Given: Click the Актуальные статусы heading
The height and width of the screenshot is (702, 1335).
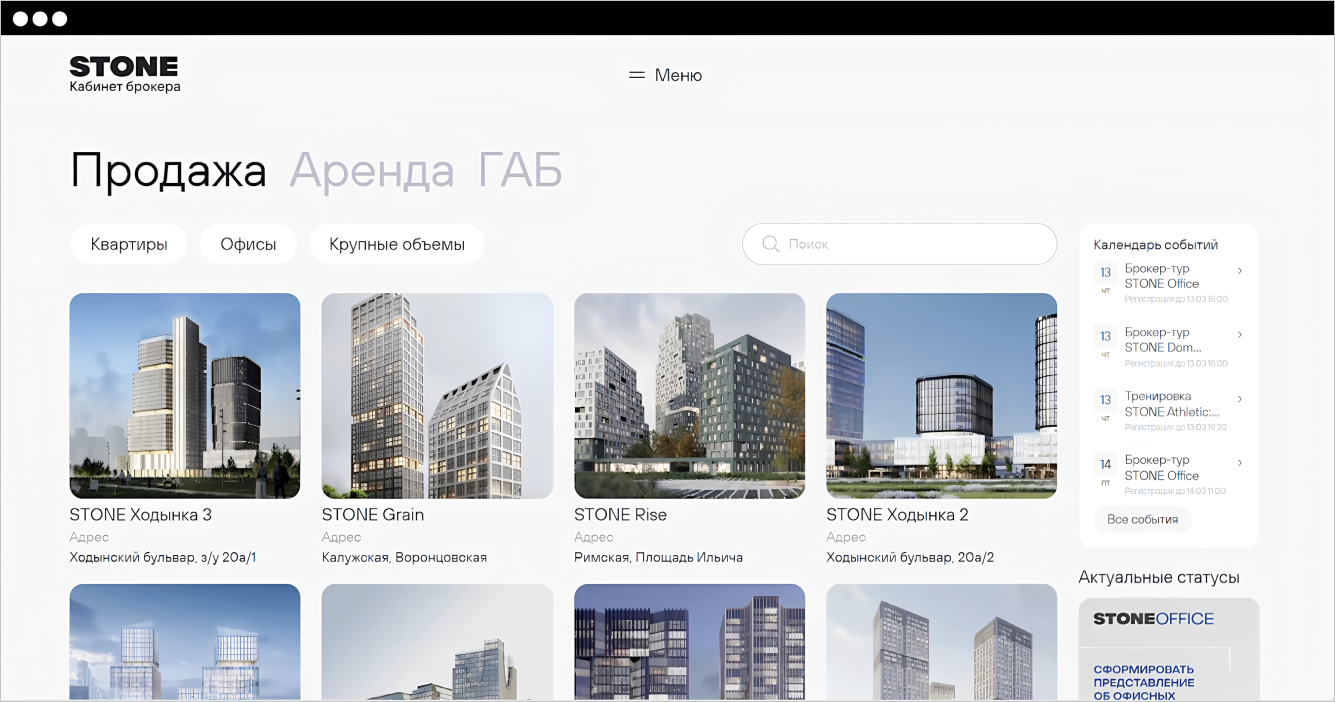Looking at the screenshot, I should point(1159,577).
